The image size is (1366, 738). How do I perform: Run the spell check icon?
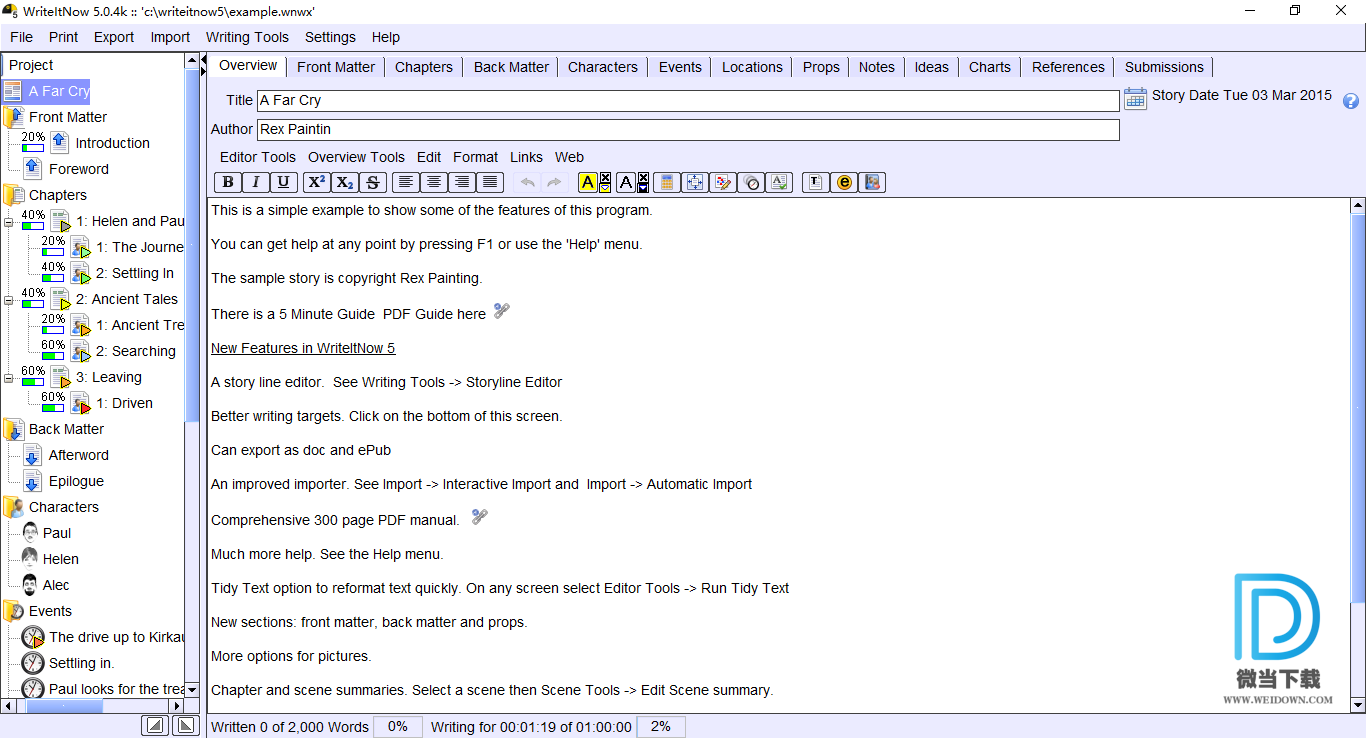click(779, 182)
